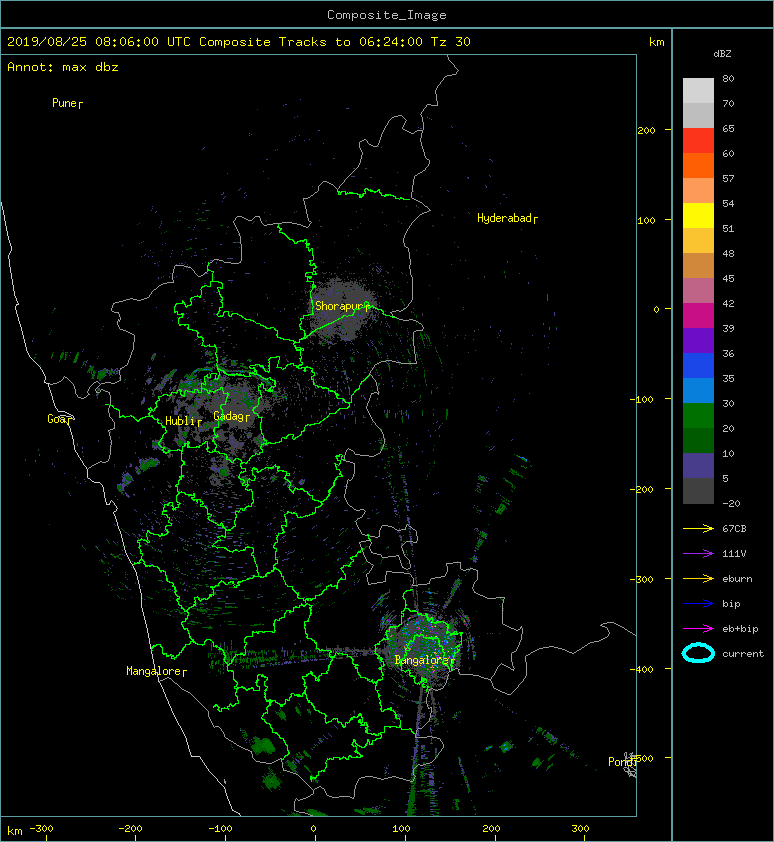774x842 pixels.
Task: Click the 'km' unit label at top right
Action: tap(656, 42)
